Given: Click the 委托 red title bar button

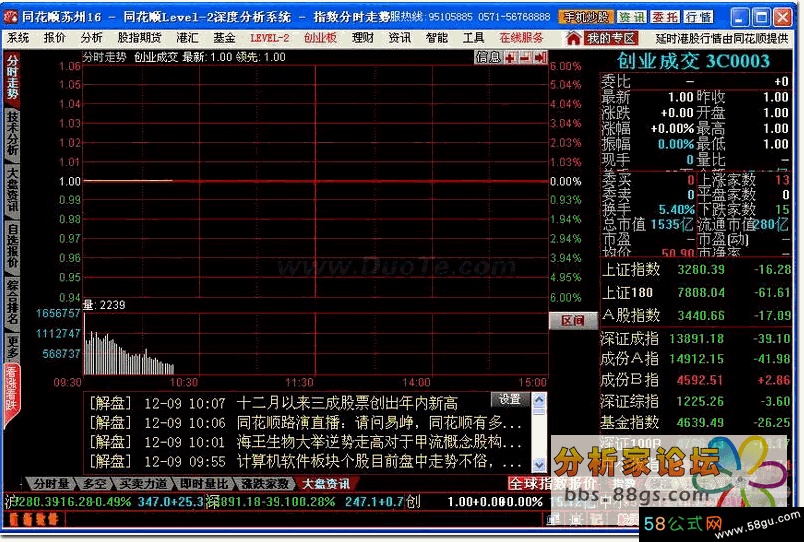Looking at the screenshot, I should point(665,17).
